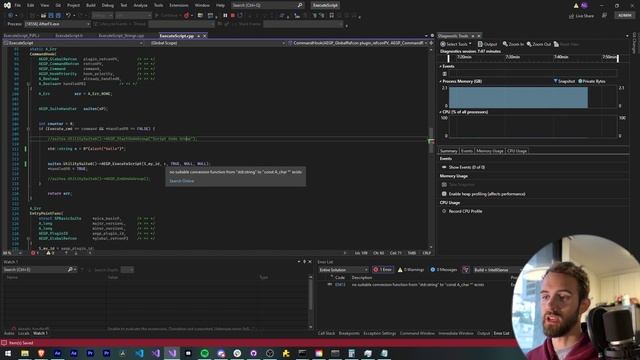Open the Exception Settings tab
Screen dimensions: 640x360
[380, 333]
